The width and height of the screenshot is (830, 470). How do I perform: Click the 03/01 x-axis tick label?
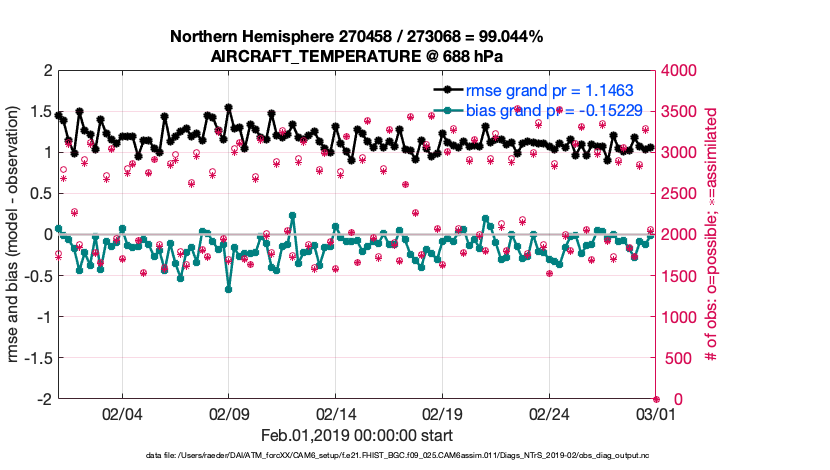(x=656, y=413)
